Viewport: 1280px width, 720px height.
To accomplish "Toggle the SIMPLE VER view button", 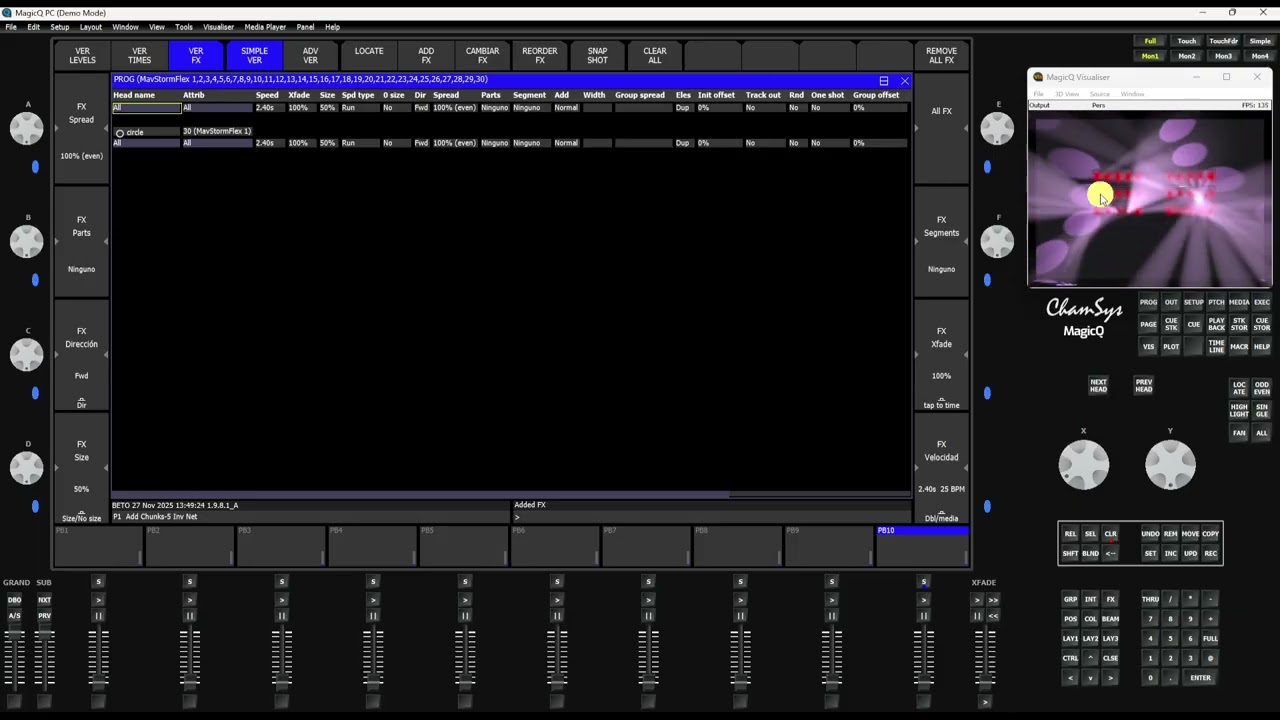I will click(254, 55).
